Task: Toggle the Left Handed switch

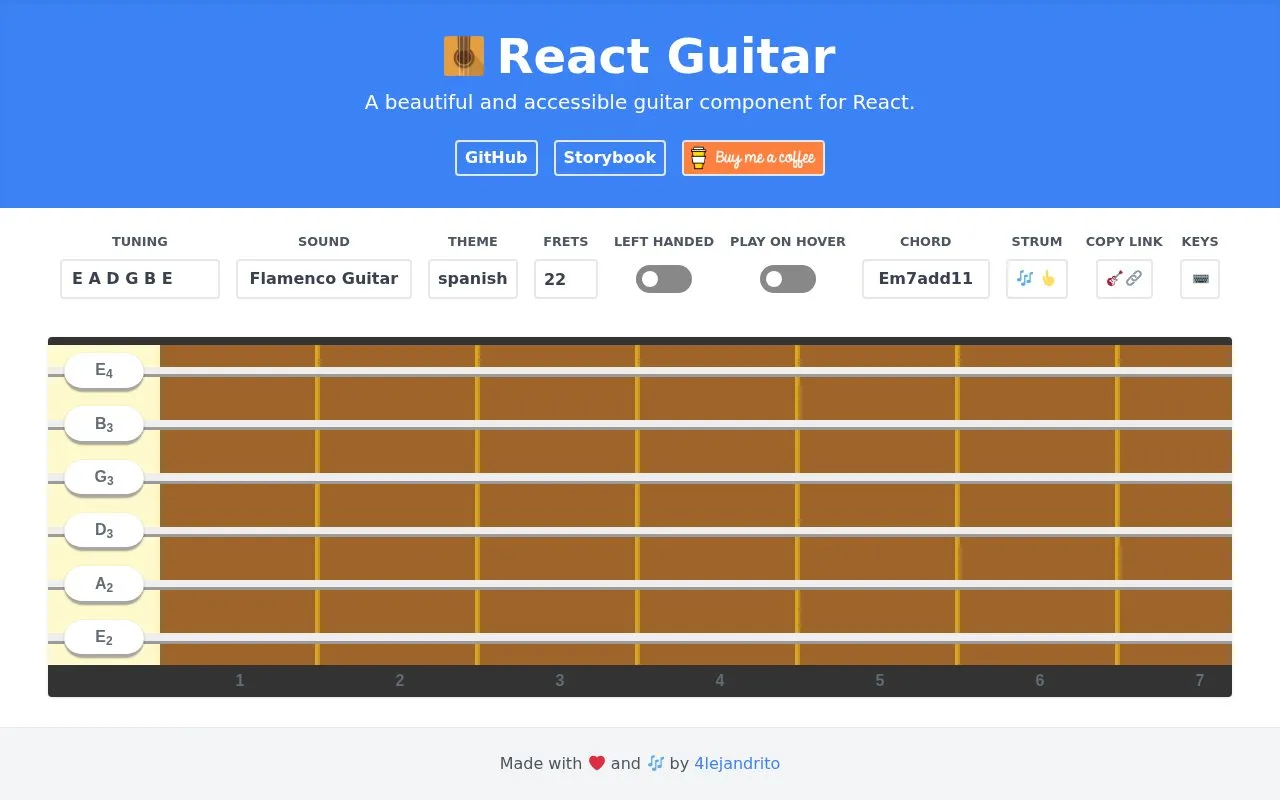Action: (664, 279)
